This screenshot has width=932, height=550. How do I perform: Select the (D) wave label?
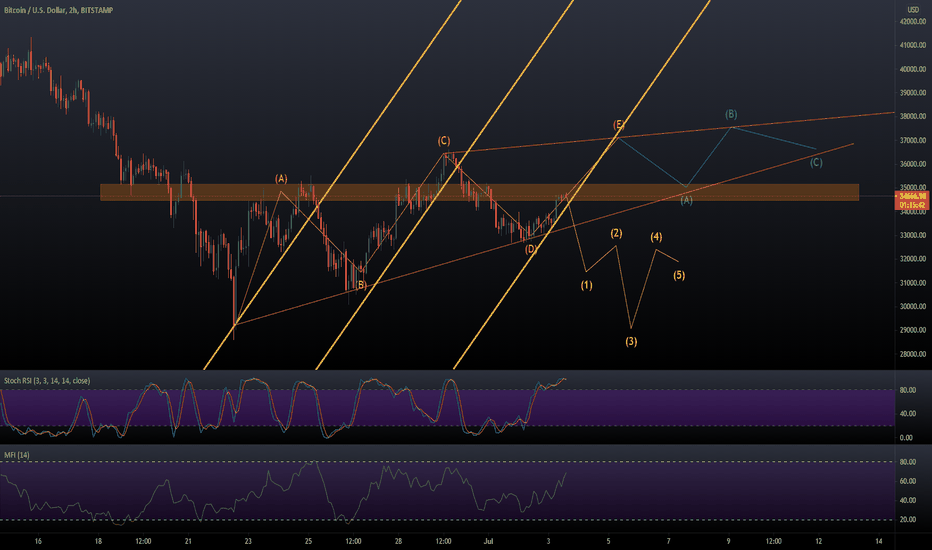[531, 250]
